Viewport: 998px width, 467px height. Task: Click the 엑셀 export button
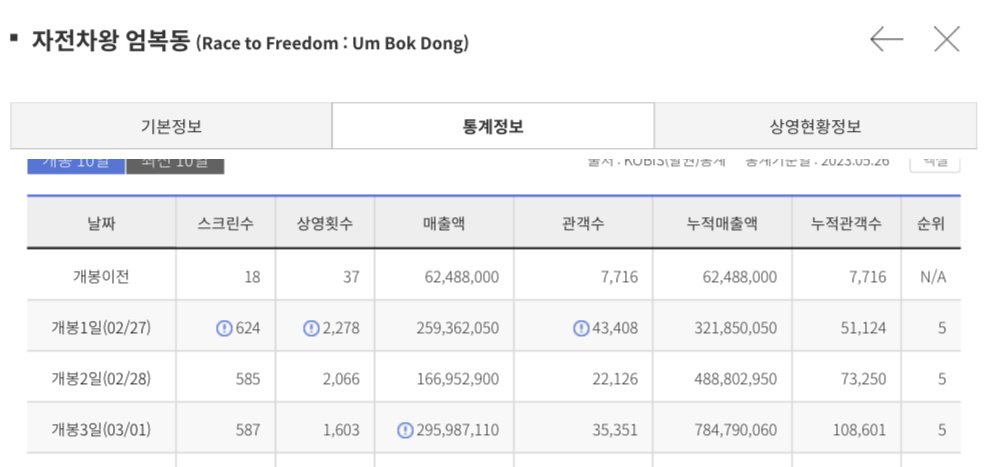pos(934,163)
